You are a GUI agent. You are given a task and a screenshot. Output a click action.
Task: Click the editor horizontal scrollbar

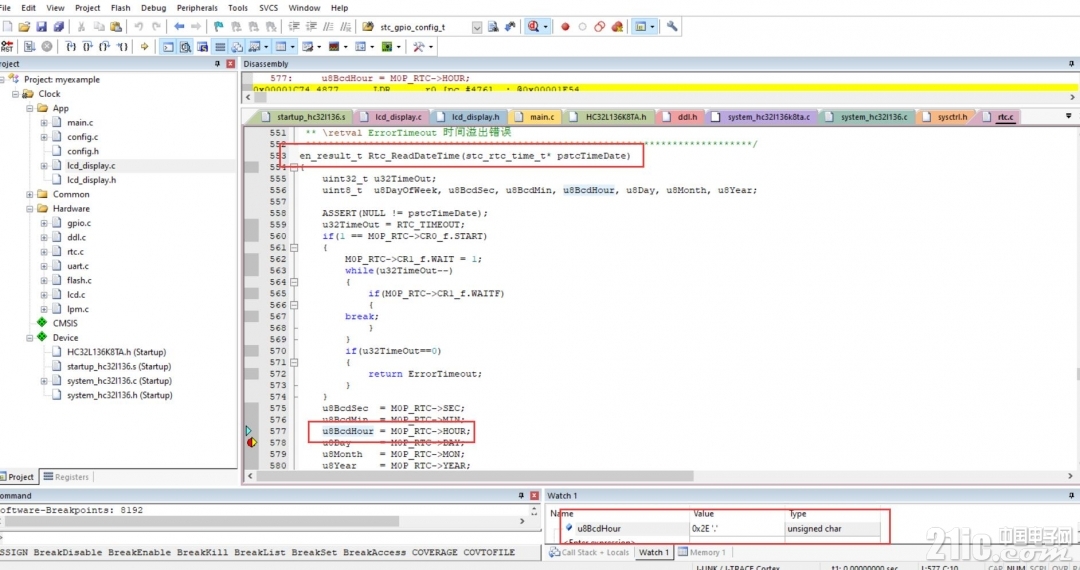(475, 476)
